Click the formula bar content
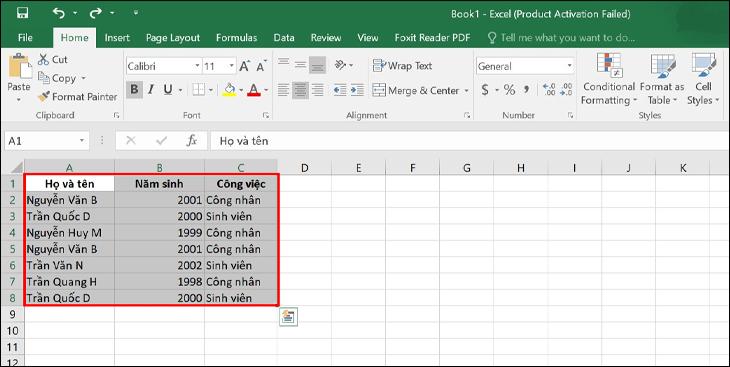This screenshot has height=367, width=730. tap(469, 141)
